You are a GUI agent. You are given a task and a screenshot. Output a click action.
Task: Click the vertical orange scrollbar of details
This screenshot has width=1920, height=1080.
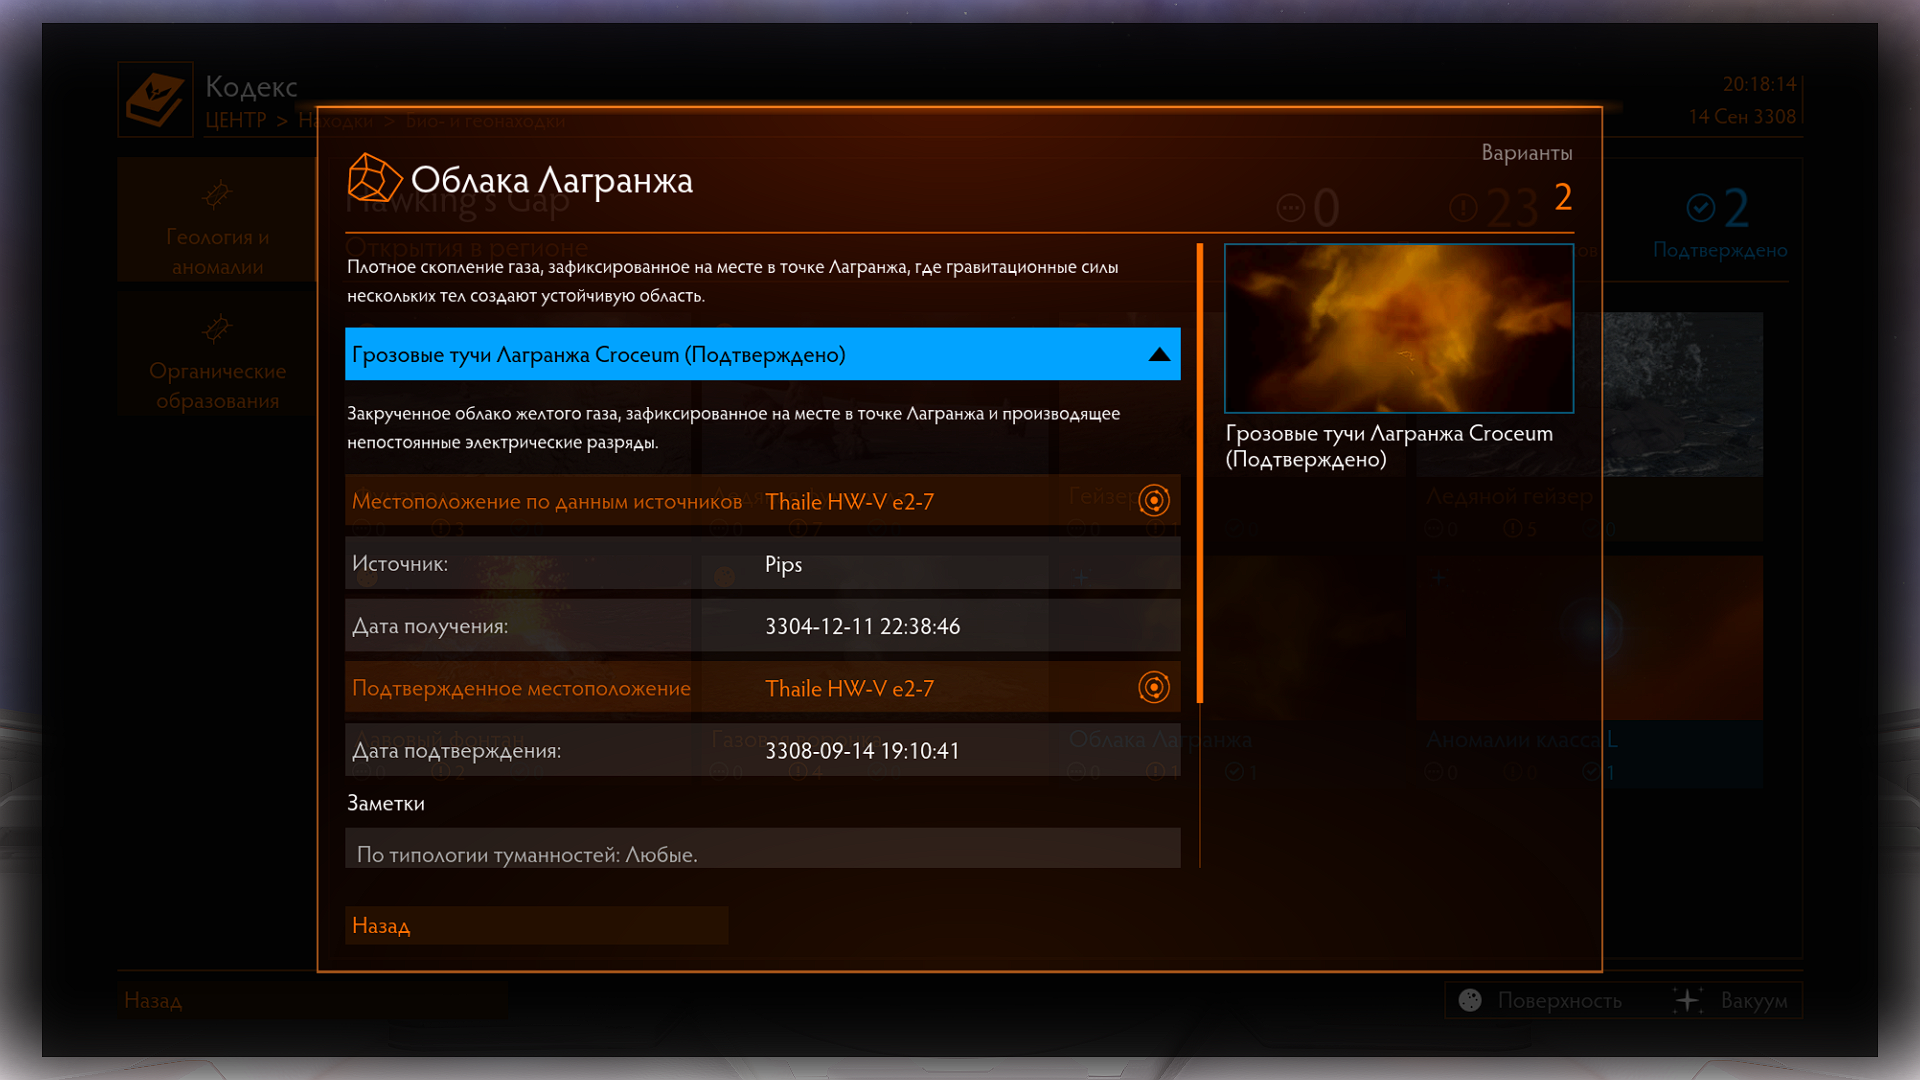pos(1199,473)
